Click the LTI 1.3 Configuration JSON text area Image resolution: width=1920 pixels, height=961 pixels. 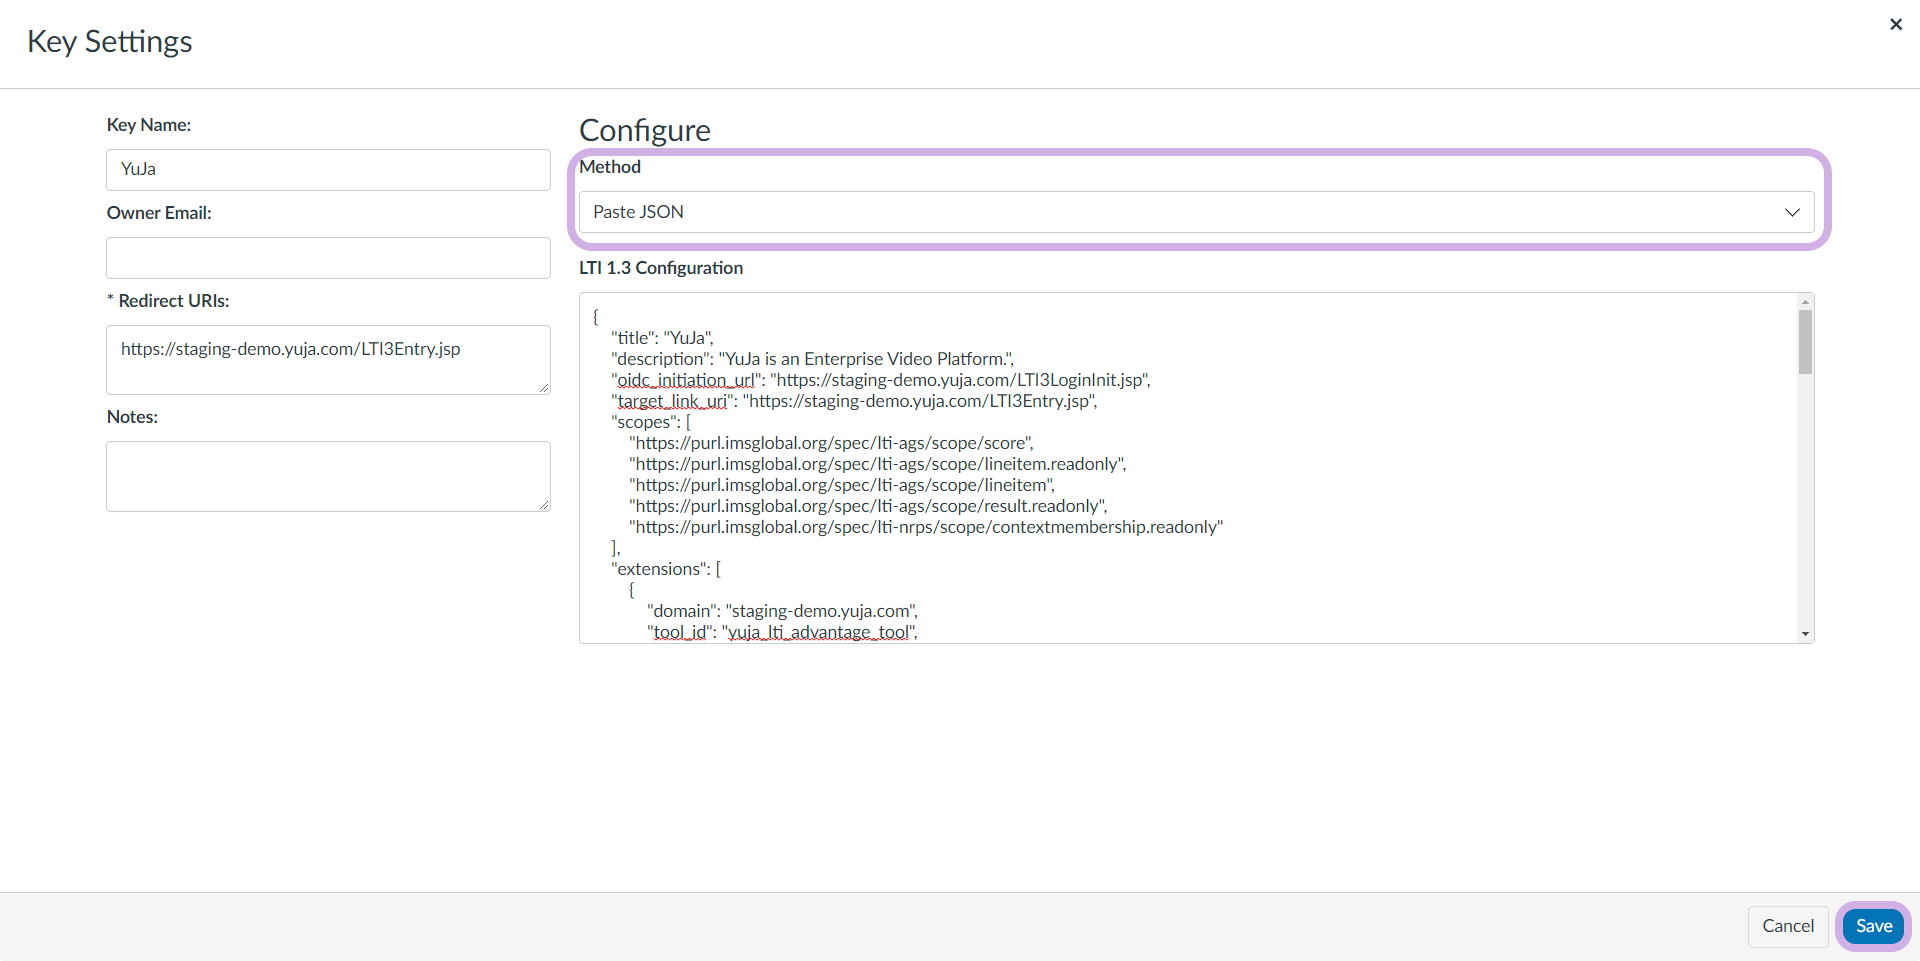[1196, 468]
